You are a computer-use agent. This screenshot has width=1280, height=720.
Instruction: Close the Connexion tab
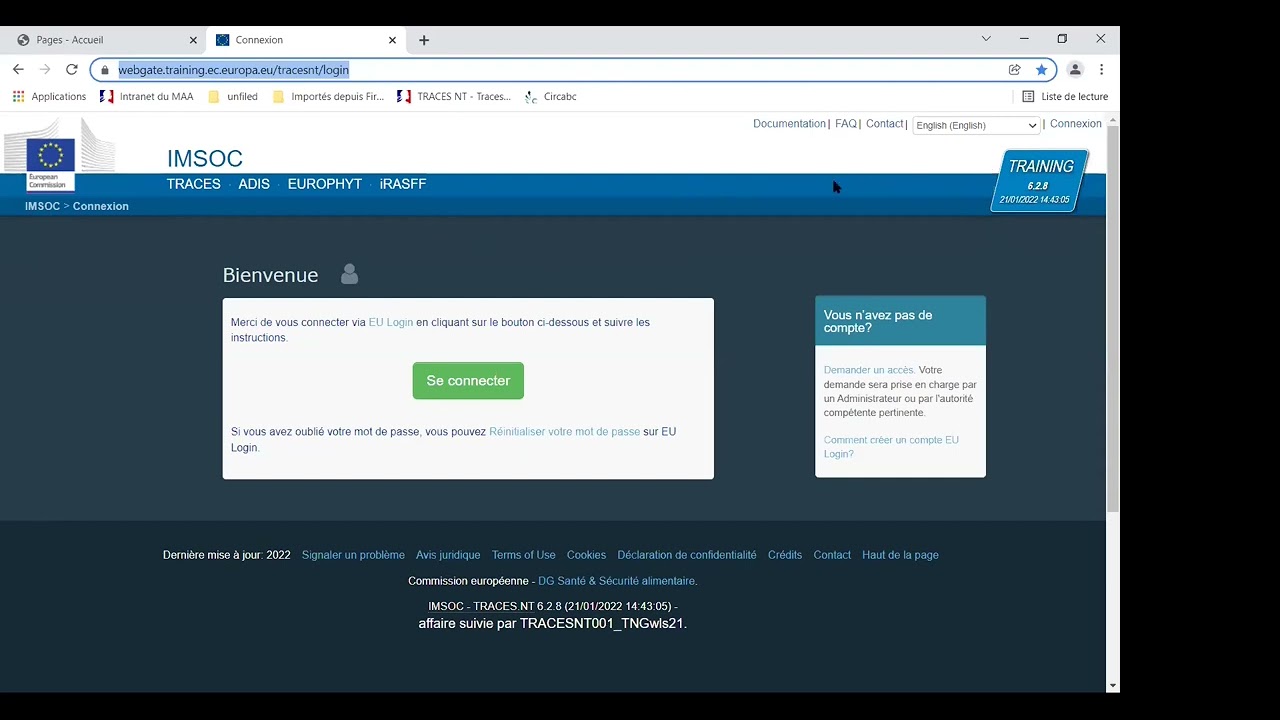coord(392,40)
